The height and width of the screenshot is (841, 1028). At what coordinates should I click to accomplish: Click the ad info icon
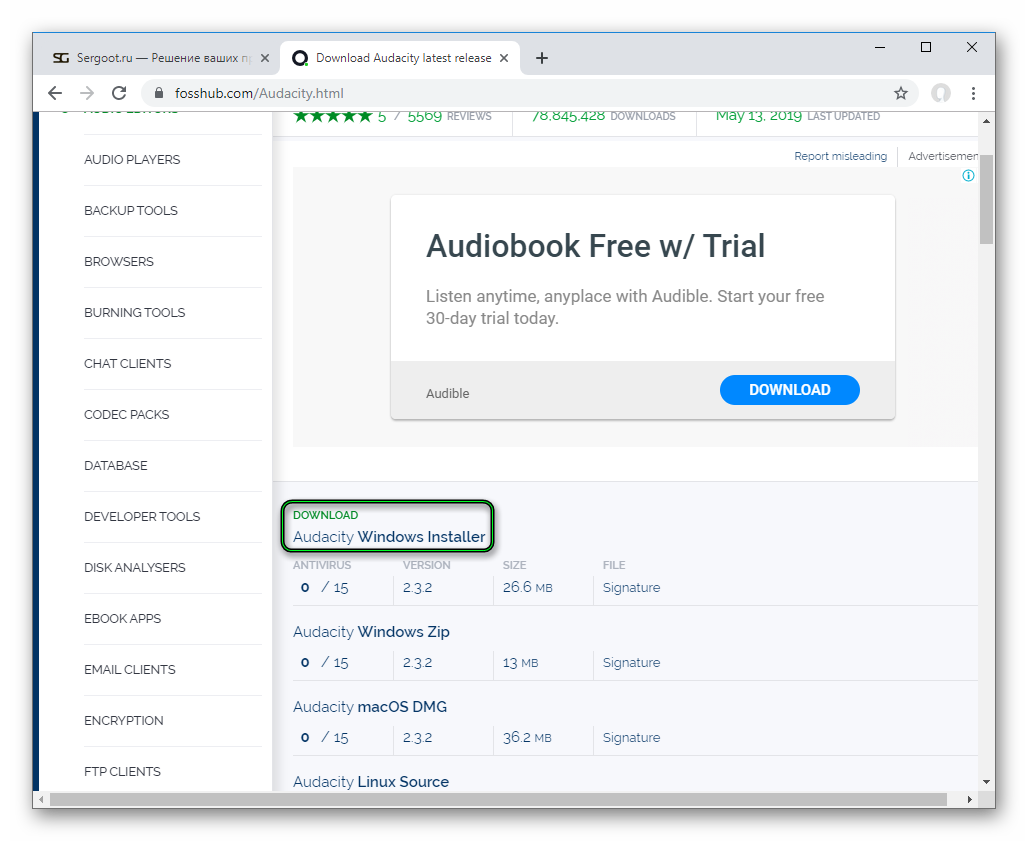coord(967,176)
